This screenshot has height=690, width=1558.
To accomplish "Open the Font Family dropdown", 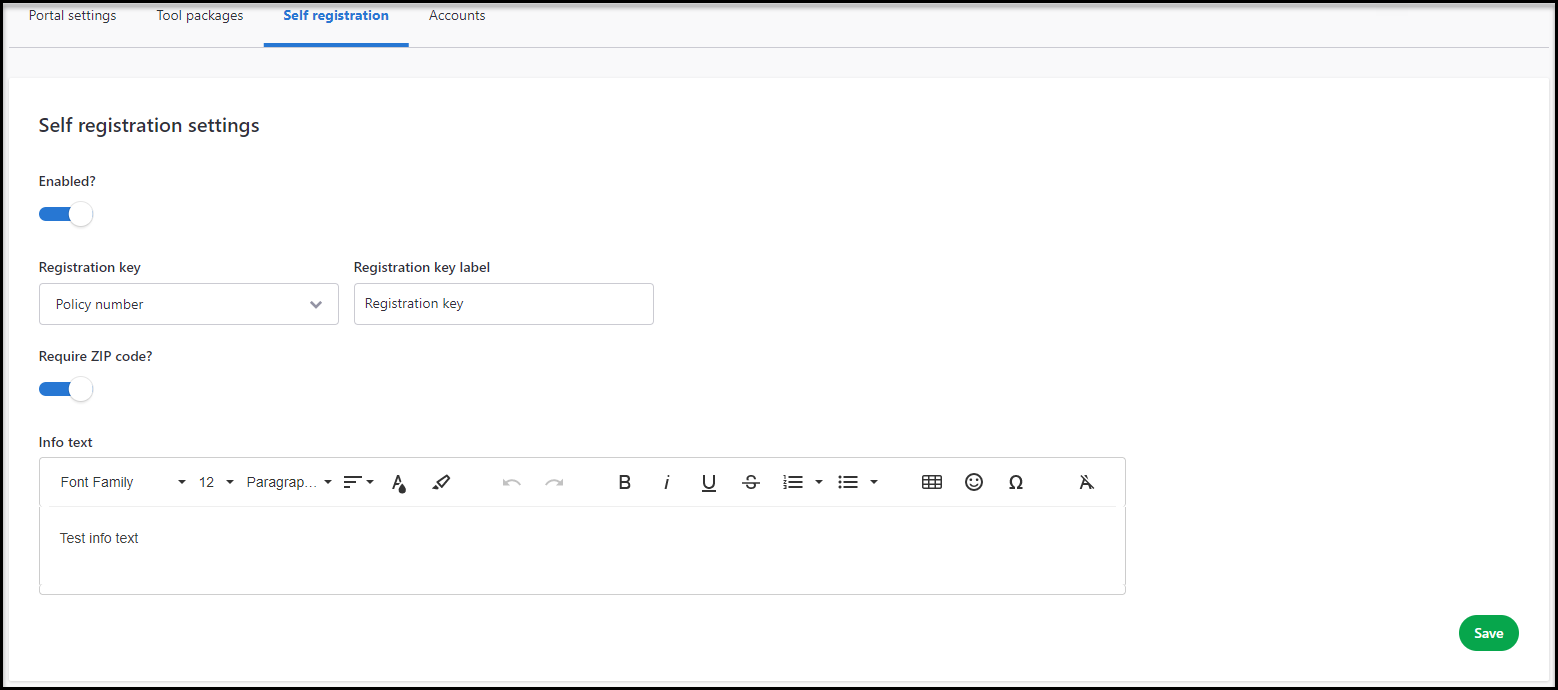I will [x=123, y=482].
